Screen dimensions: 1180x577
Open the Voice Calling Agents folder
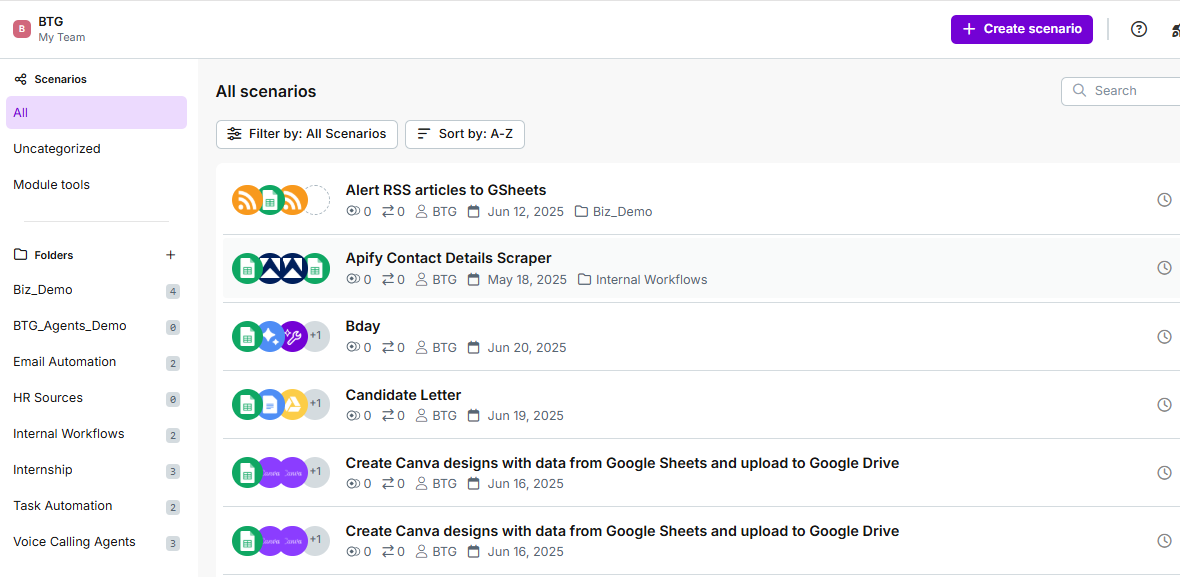click(74, 542)
